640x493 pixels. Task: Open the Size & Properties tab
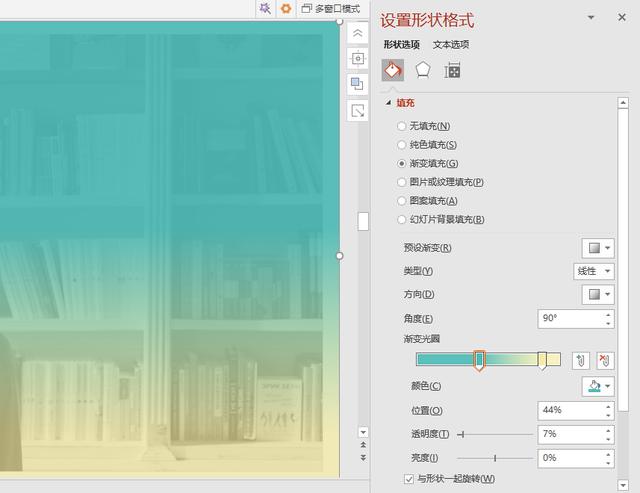(452, 71)
